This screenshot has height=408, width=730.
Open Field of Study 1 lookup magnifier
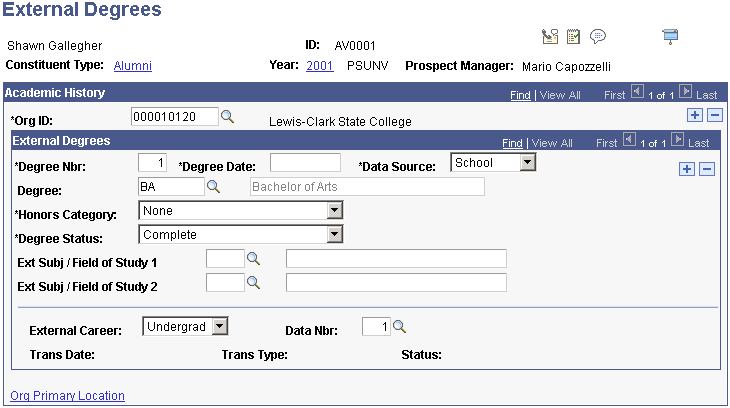[253, 258]
